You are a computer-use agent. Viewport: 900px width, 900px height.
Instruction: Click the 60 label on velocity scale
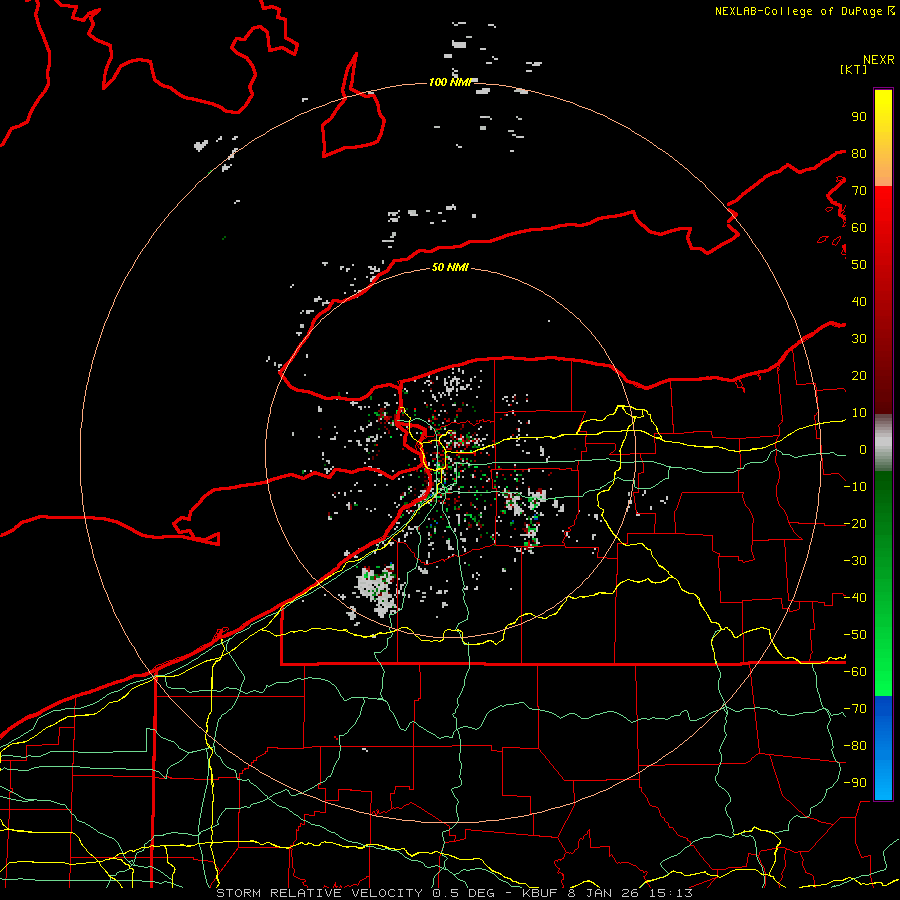pos(859,227)
